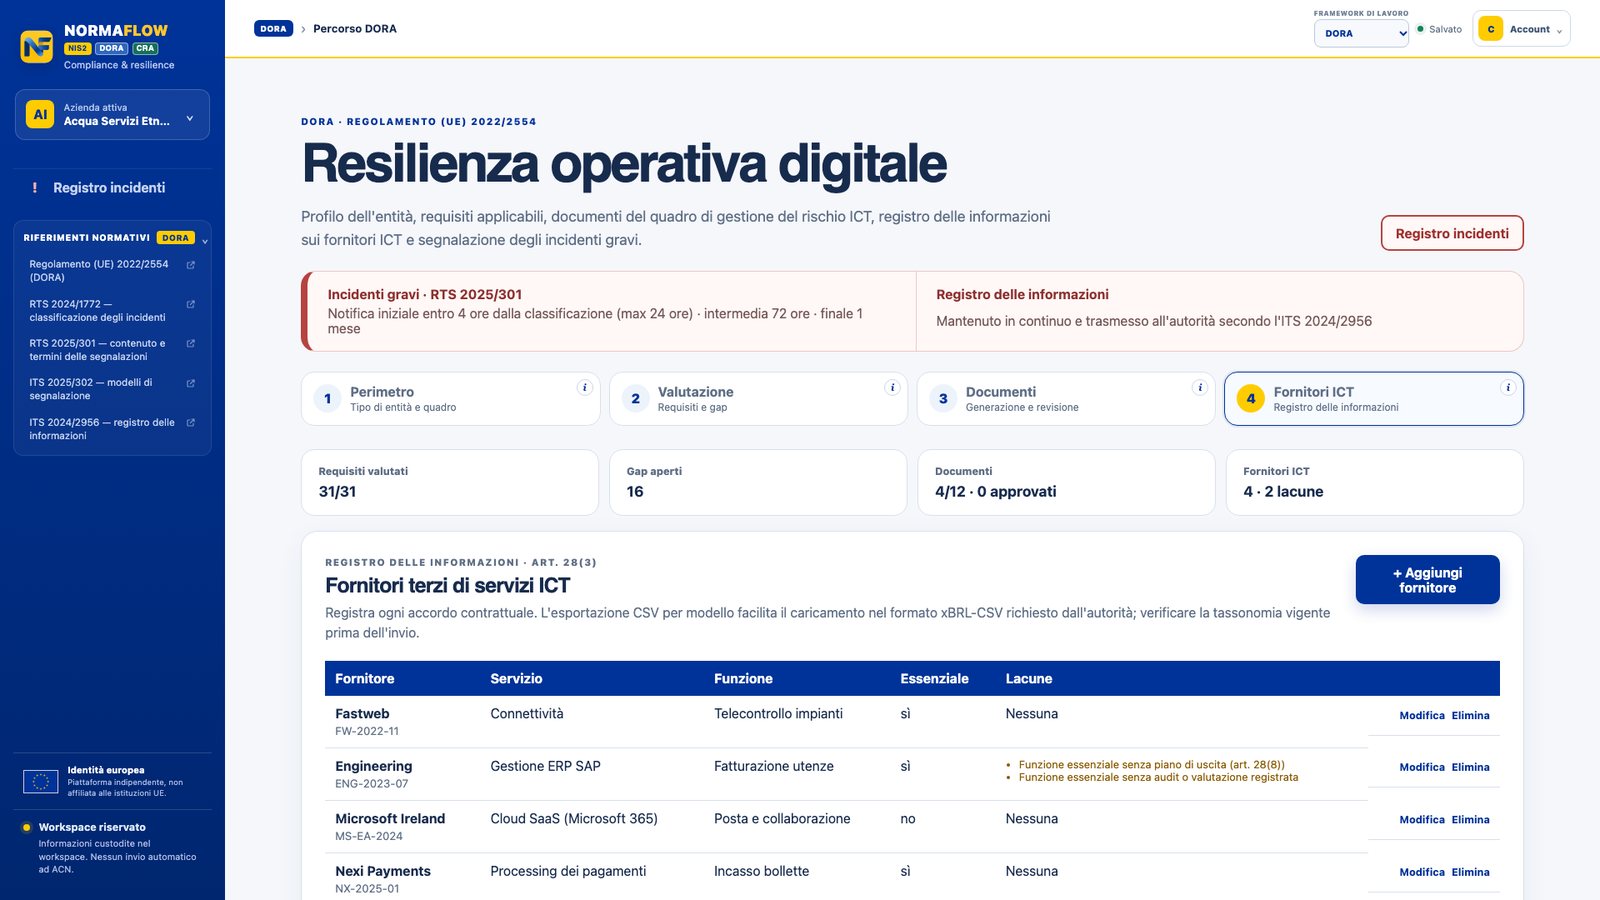The width and height of the screenshot is (1600, 900).
Task: Open external link icon for RTS 2024/1772
Action: click(x=191, y=304)
